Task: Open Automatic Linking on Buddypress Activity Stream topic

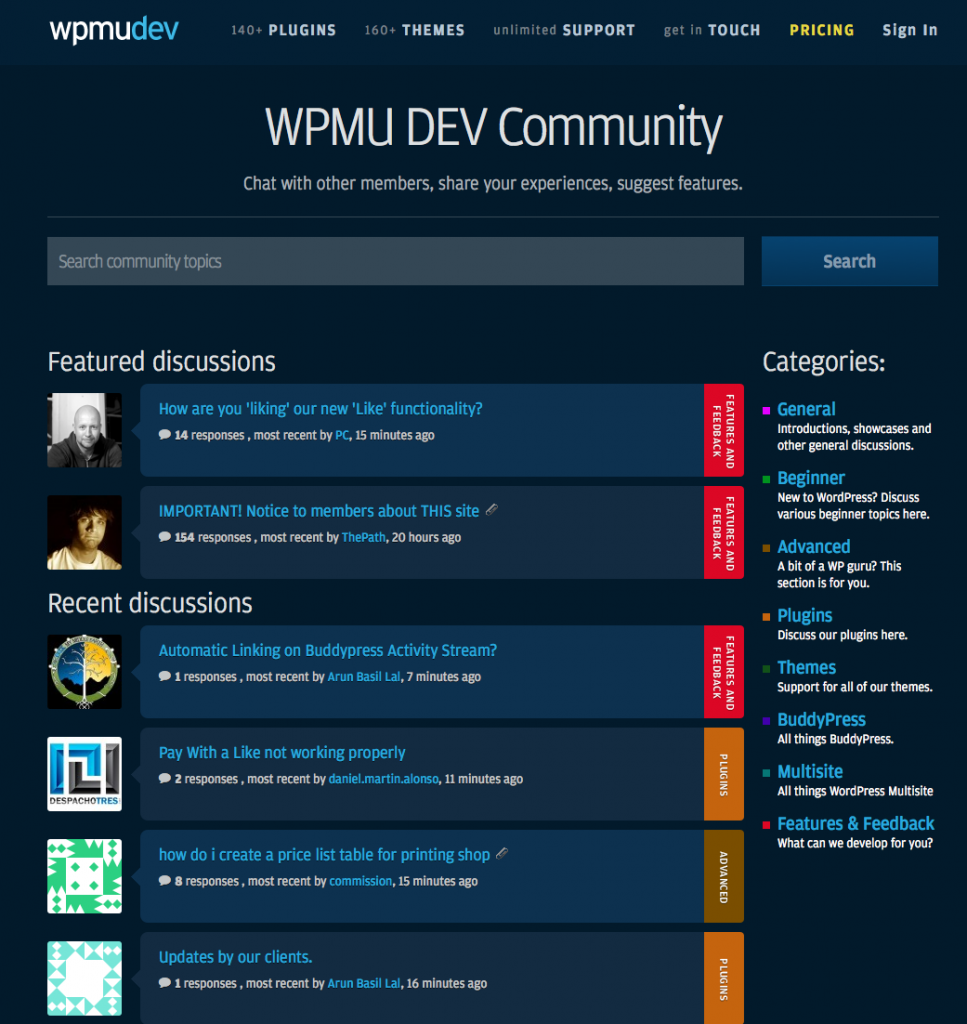Action: click(328, 650)
